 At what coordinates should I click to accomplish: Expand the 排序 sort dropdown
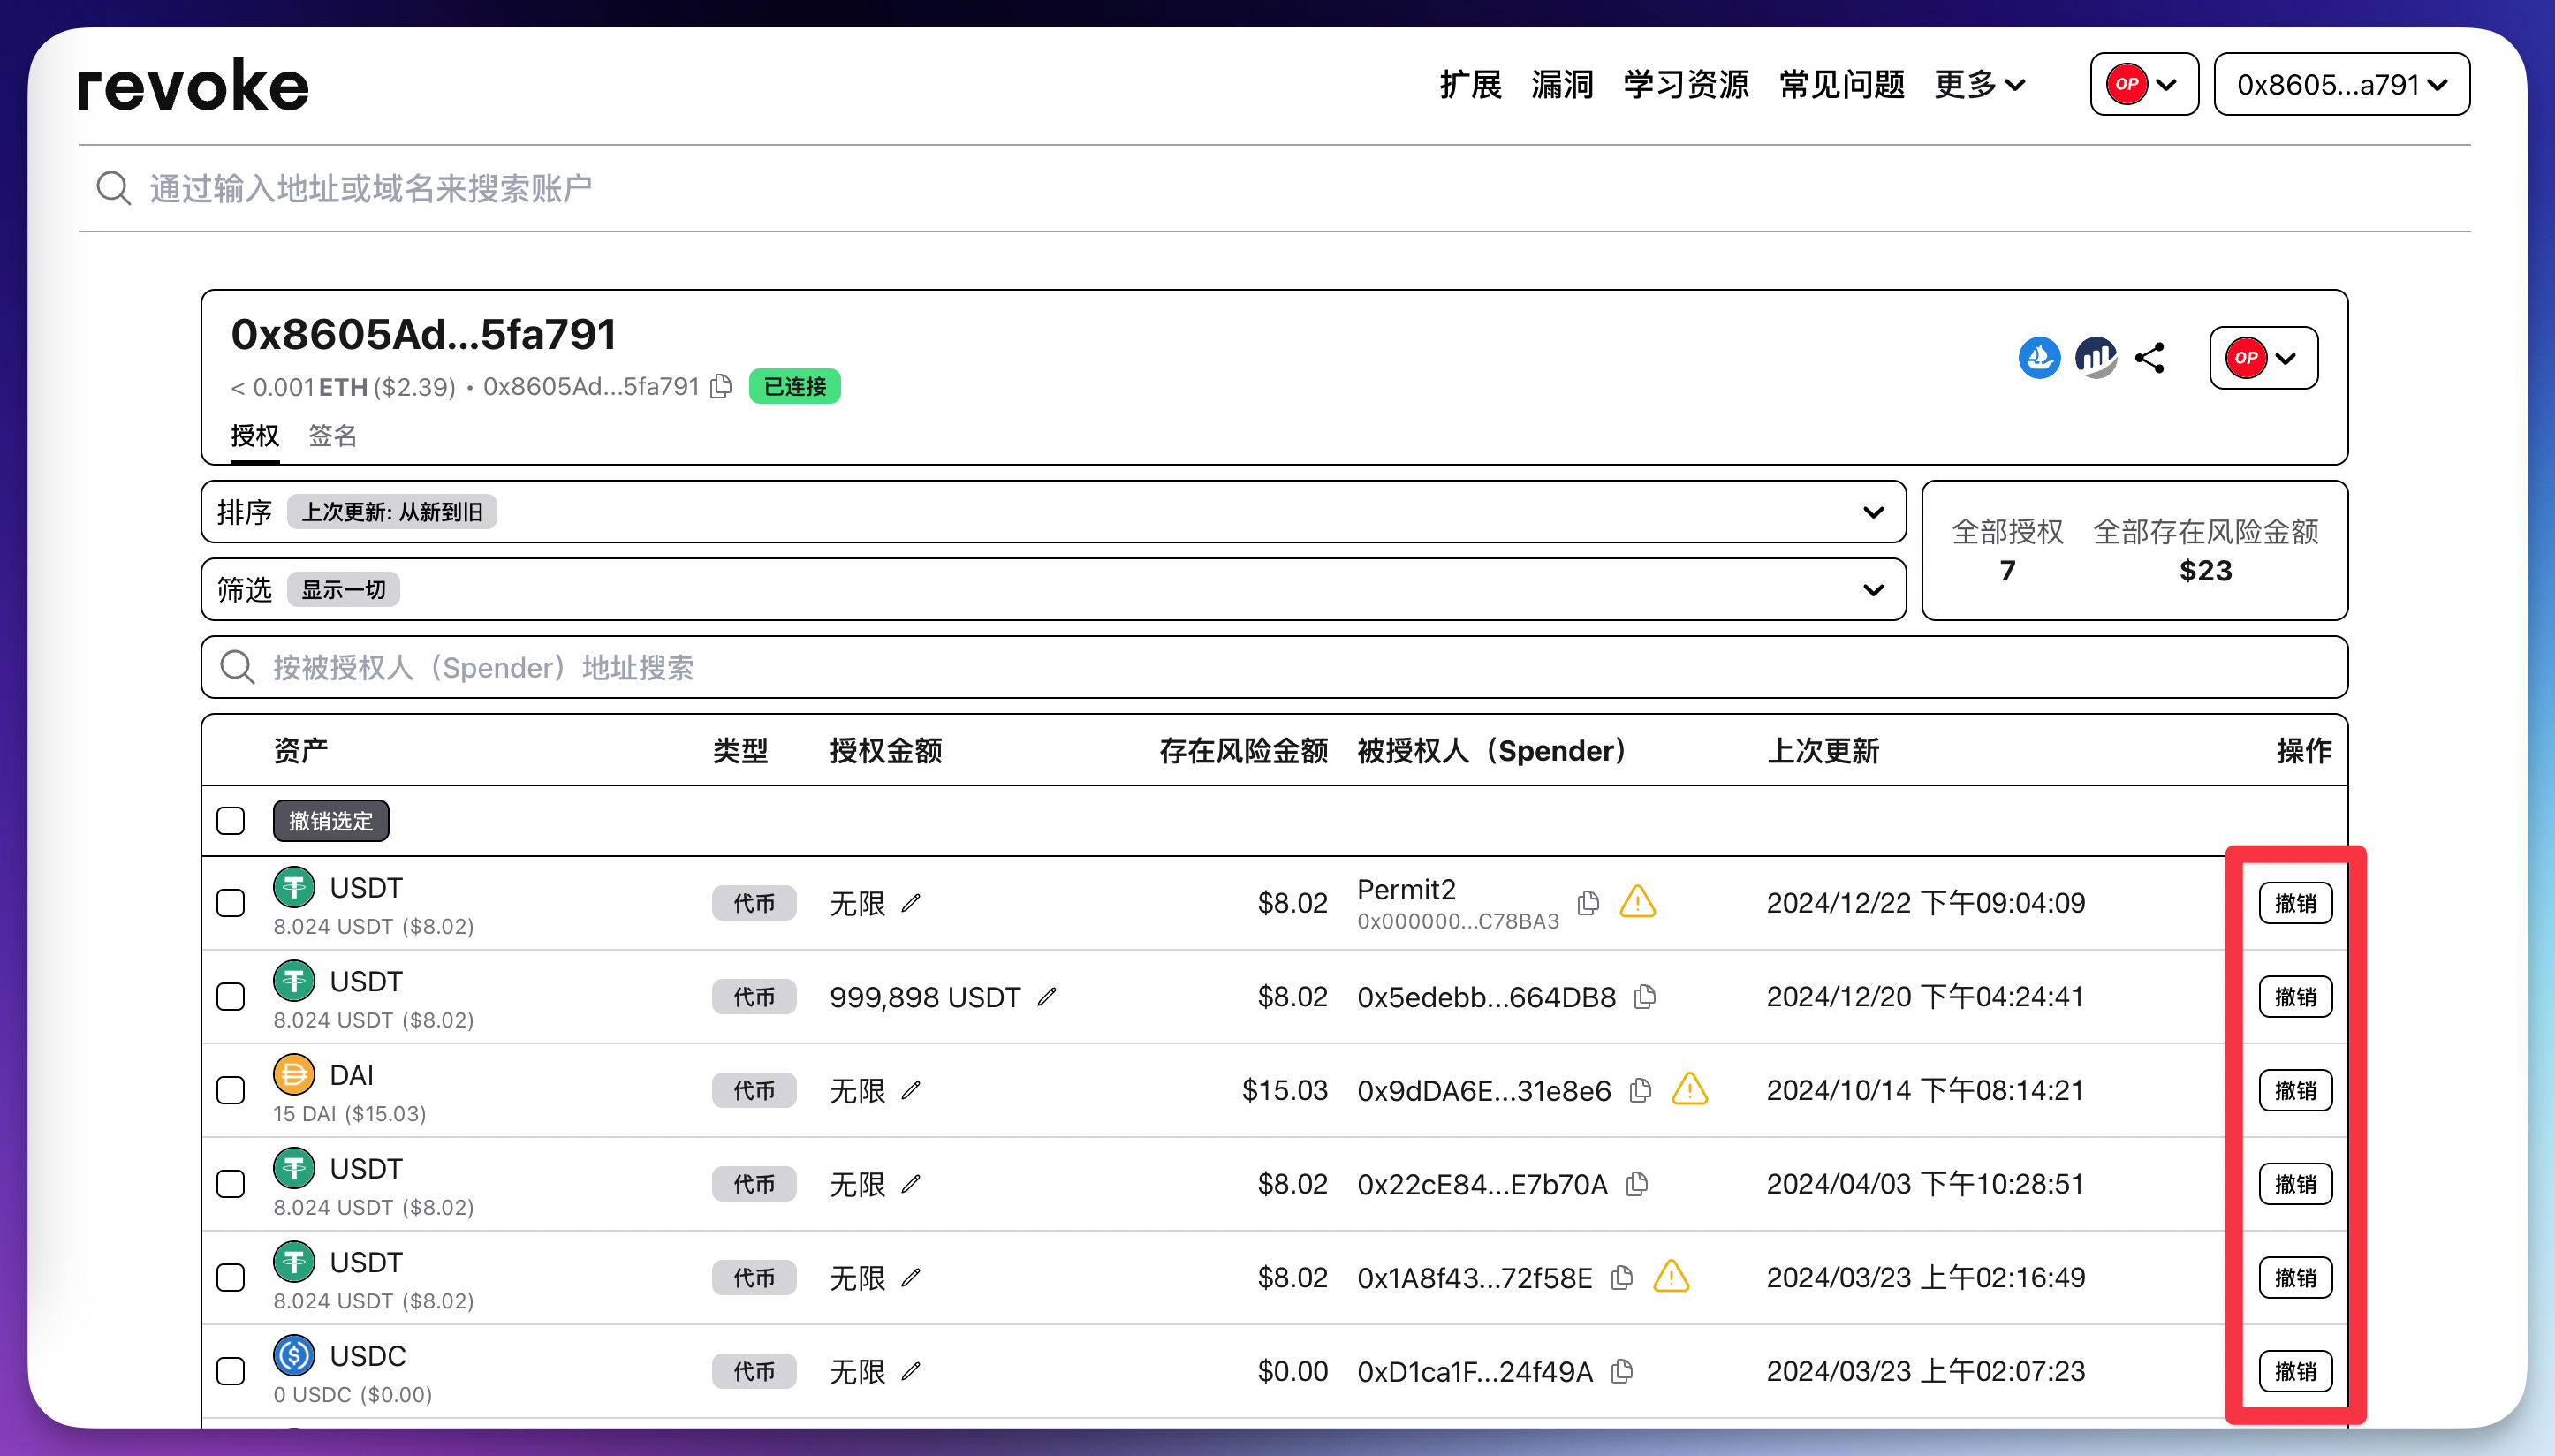1054,512
